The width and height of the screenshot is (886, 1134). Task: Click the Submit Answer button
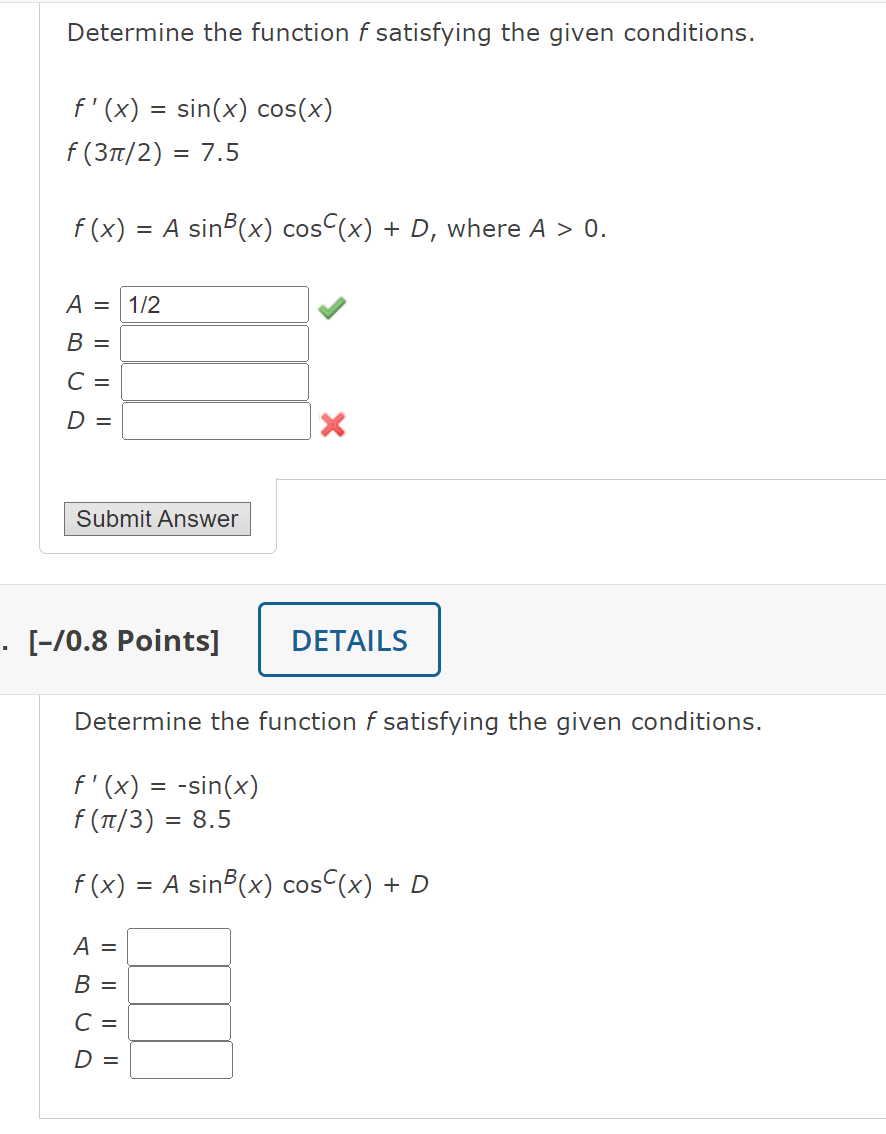point(157,519)
